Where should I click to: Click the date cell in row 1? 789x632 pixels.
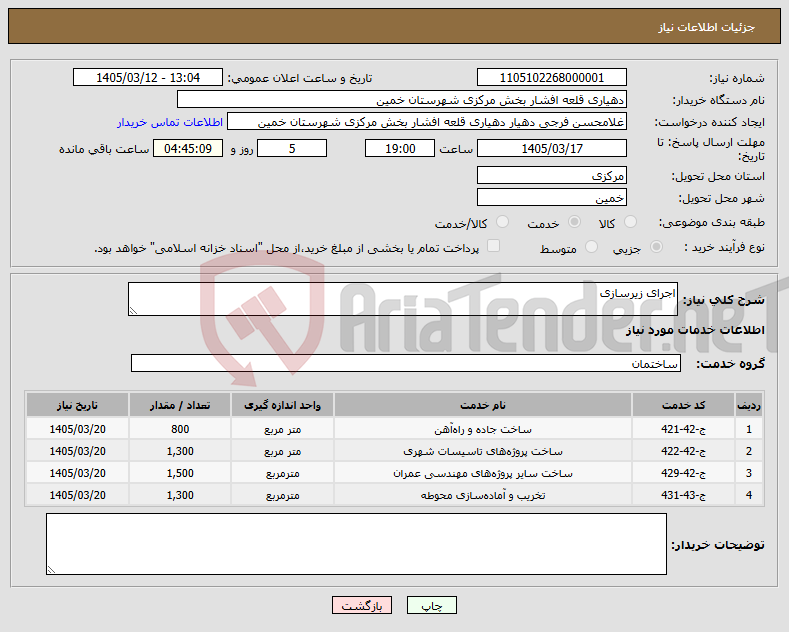coord(77,429)
